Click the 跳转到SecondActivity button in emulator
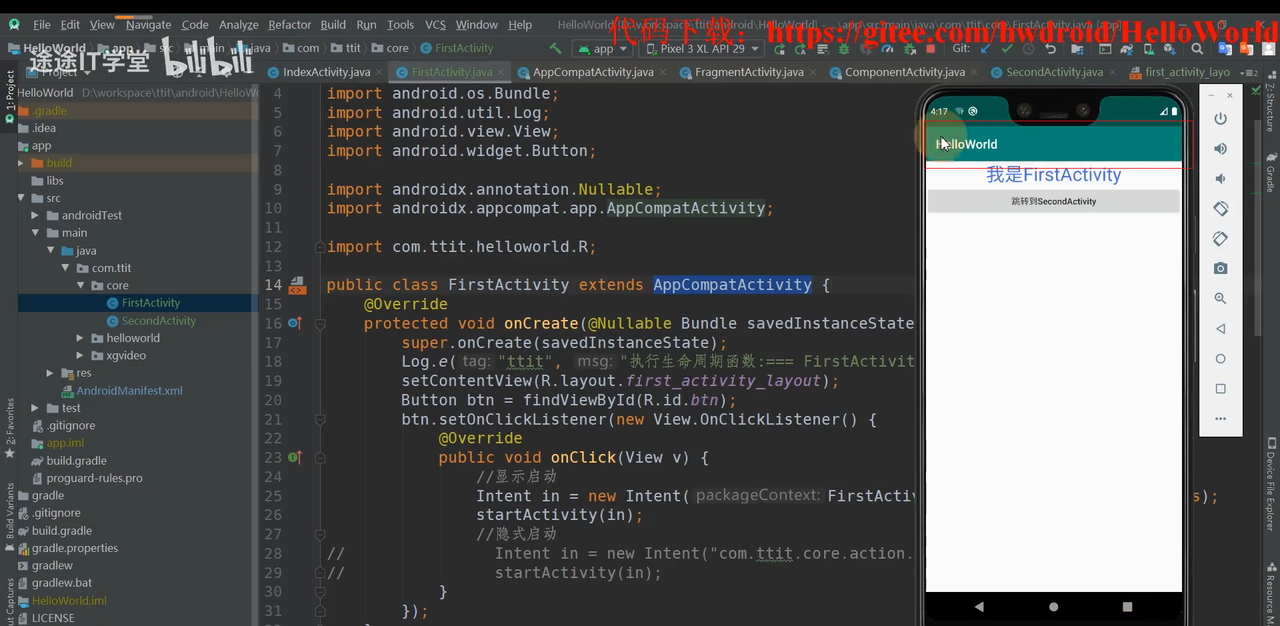 point(1053,201)
